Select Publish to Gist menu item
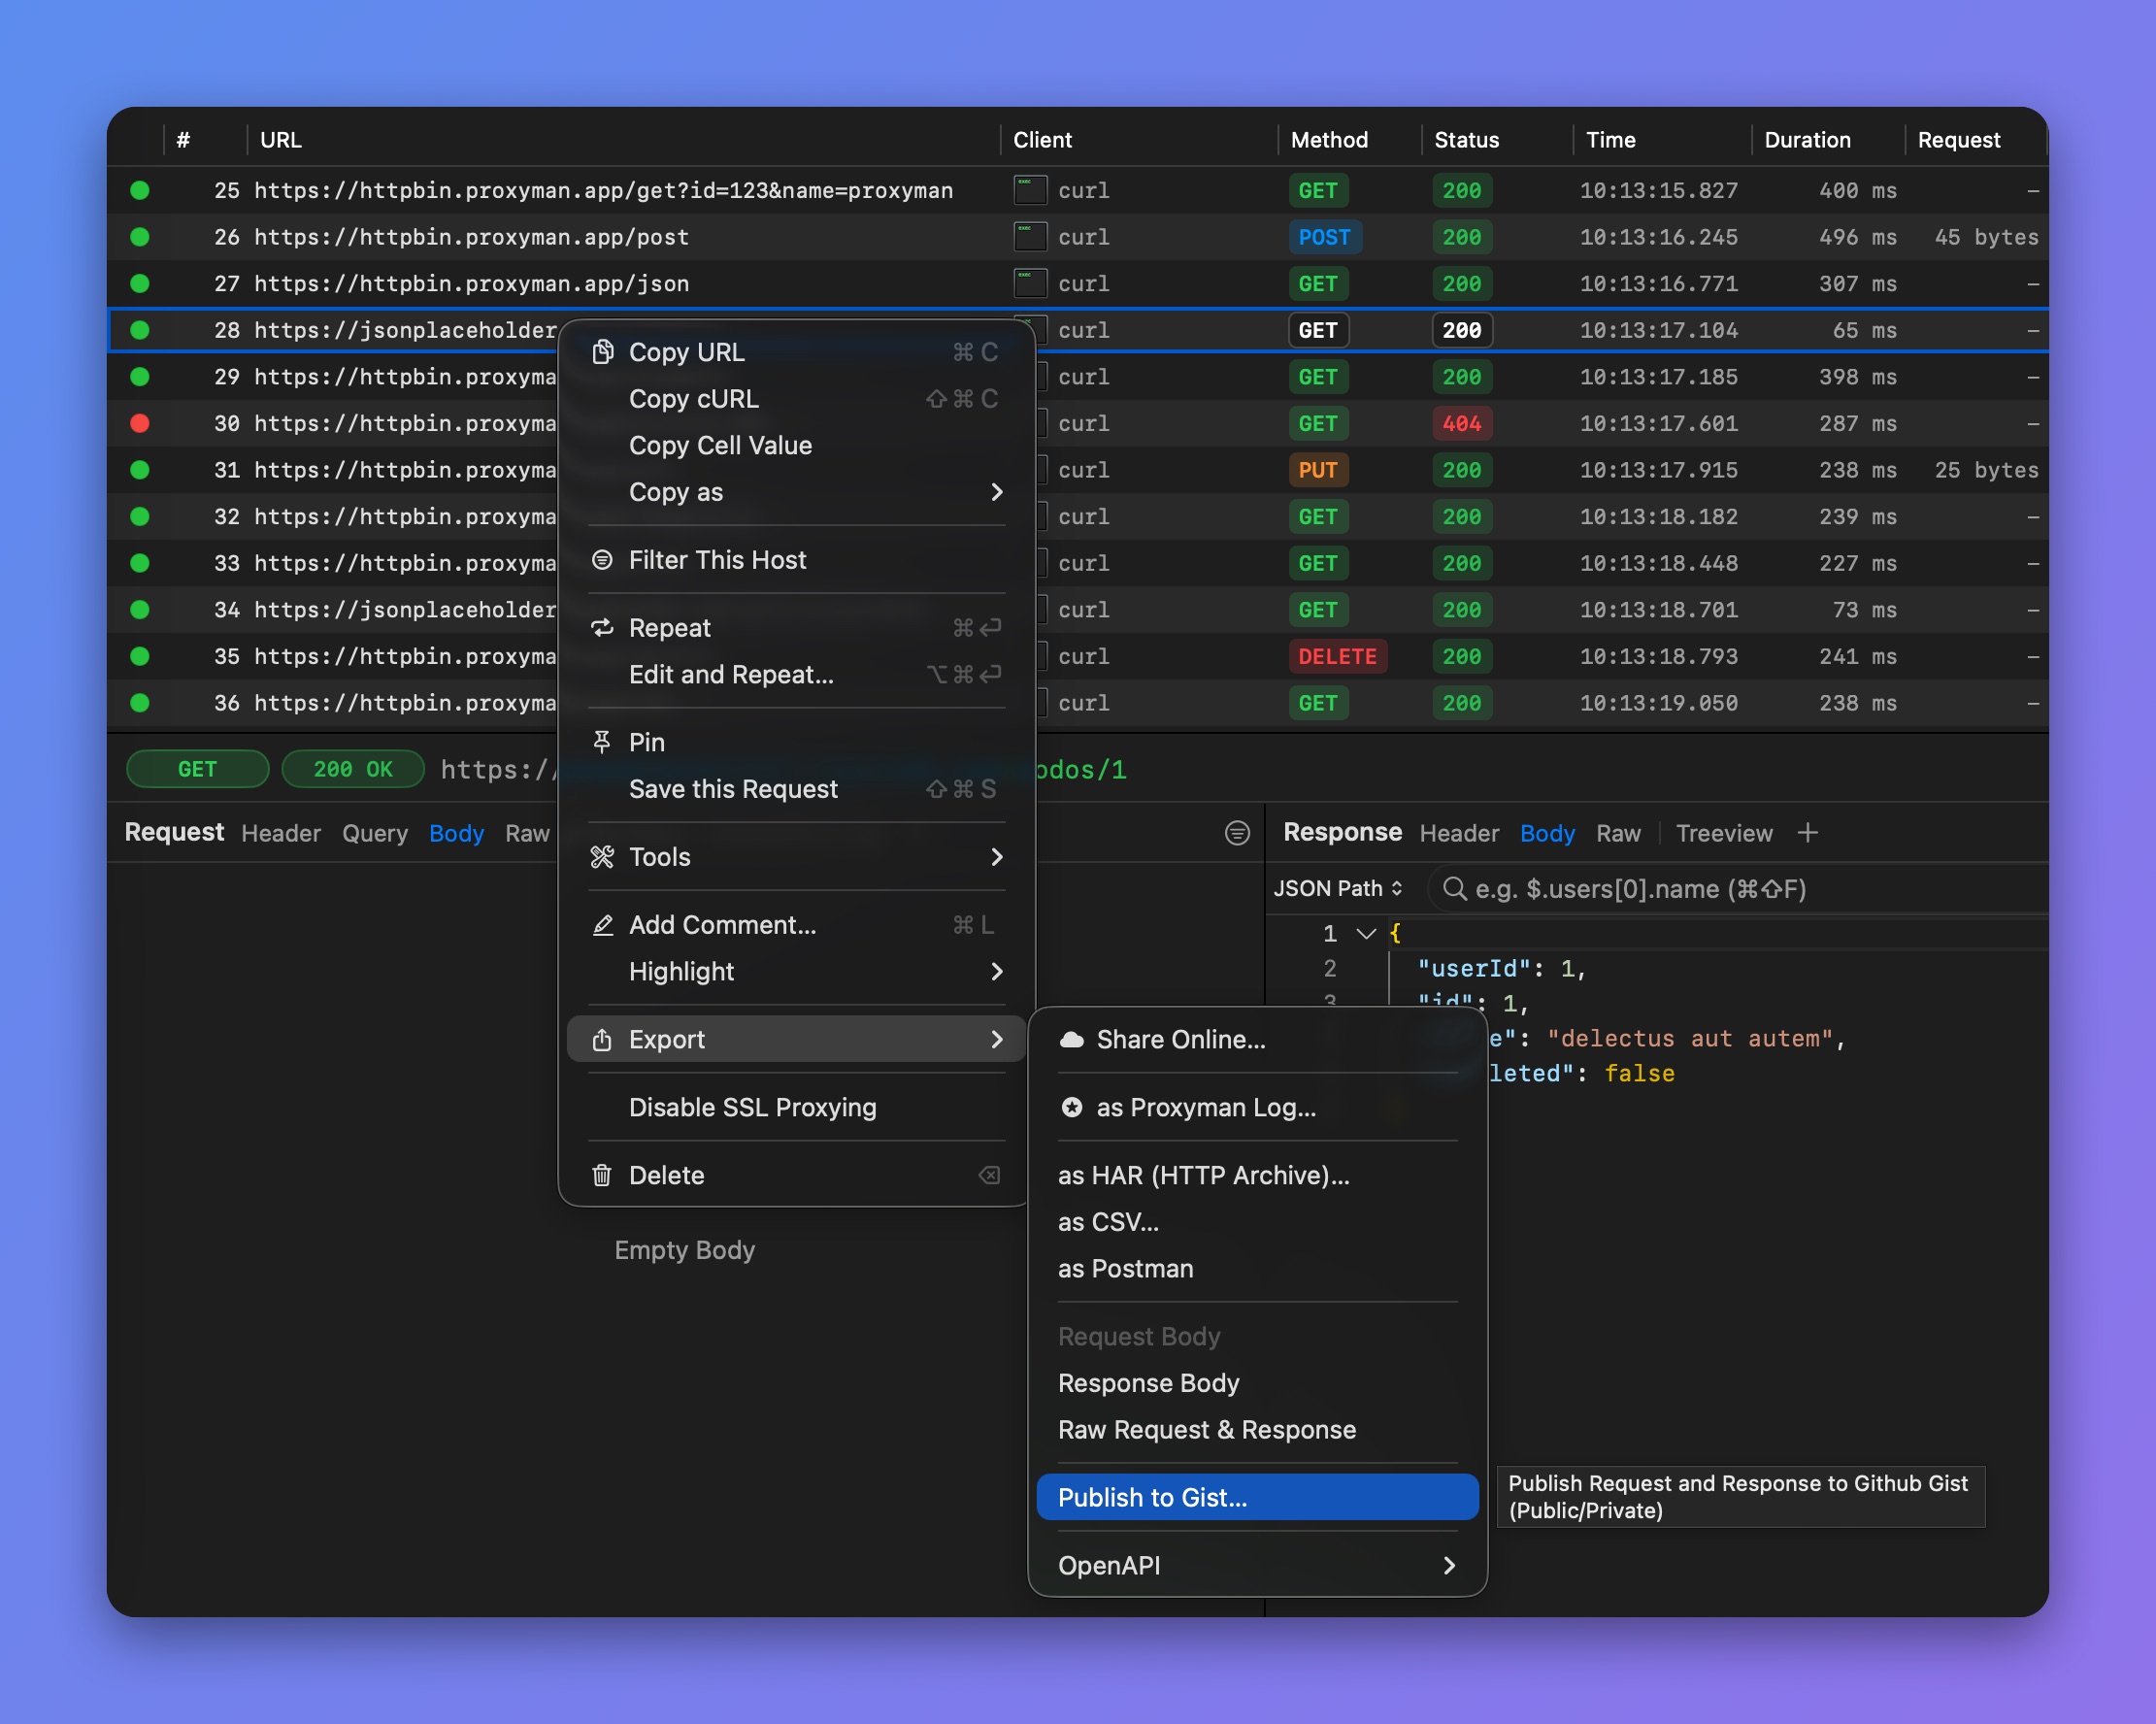The height and width of the screenshot is (1724, 2156). coord(1257,1498)
